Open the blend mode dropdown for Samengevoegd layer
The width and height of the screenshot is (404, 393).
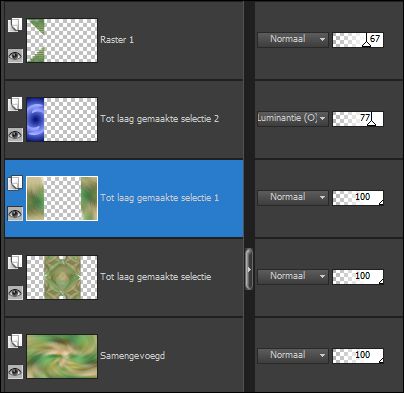click(293, 355)
